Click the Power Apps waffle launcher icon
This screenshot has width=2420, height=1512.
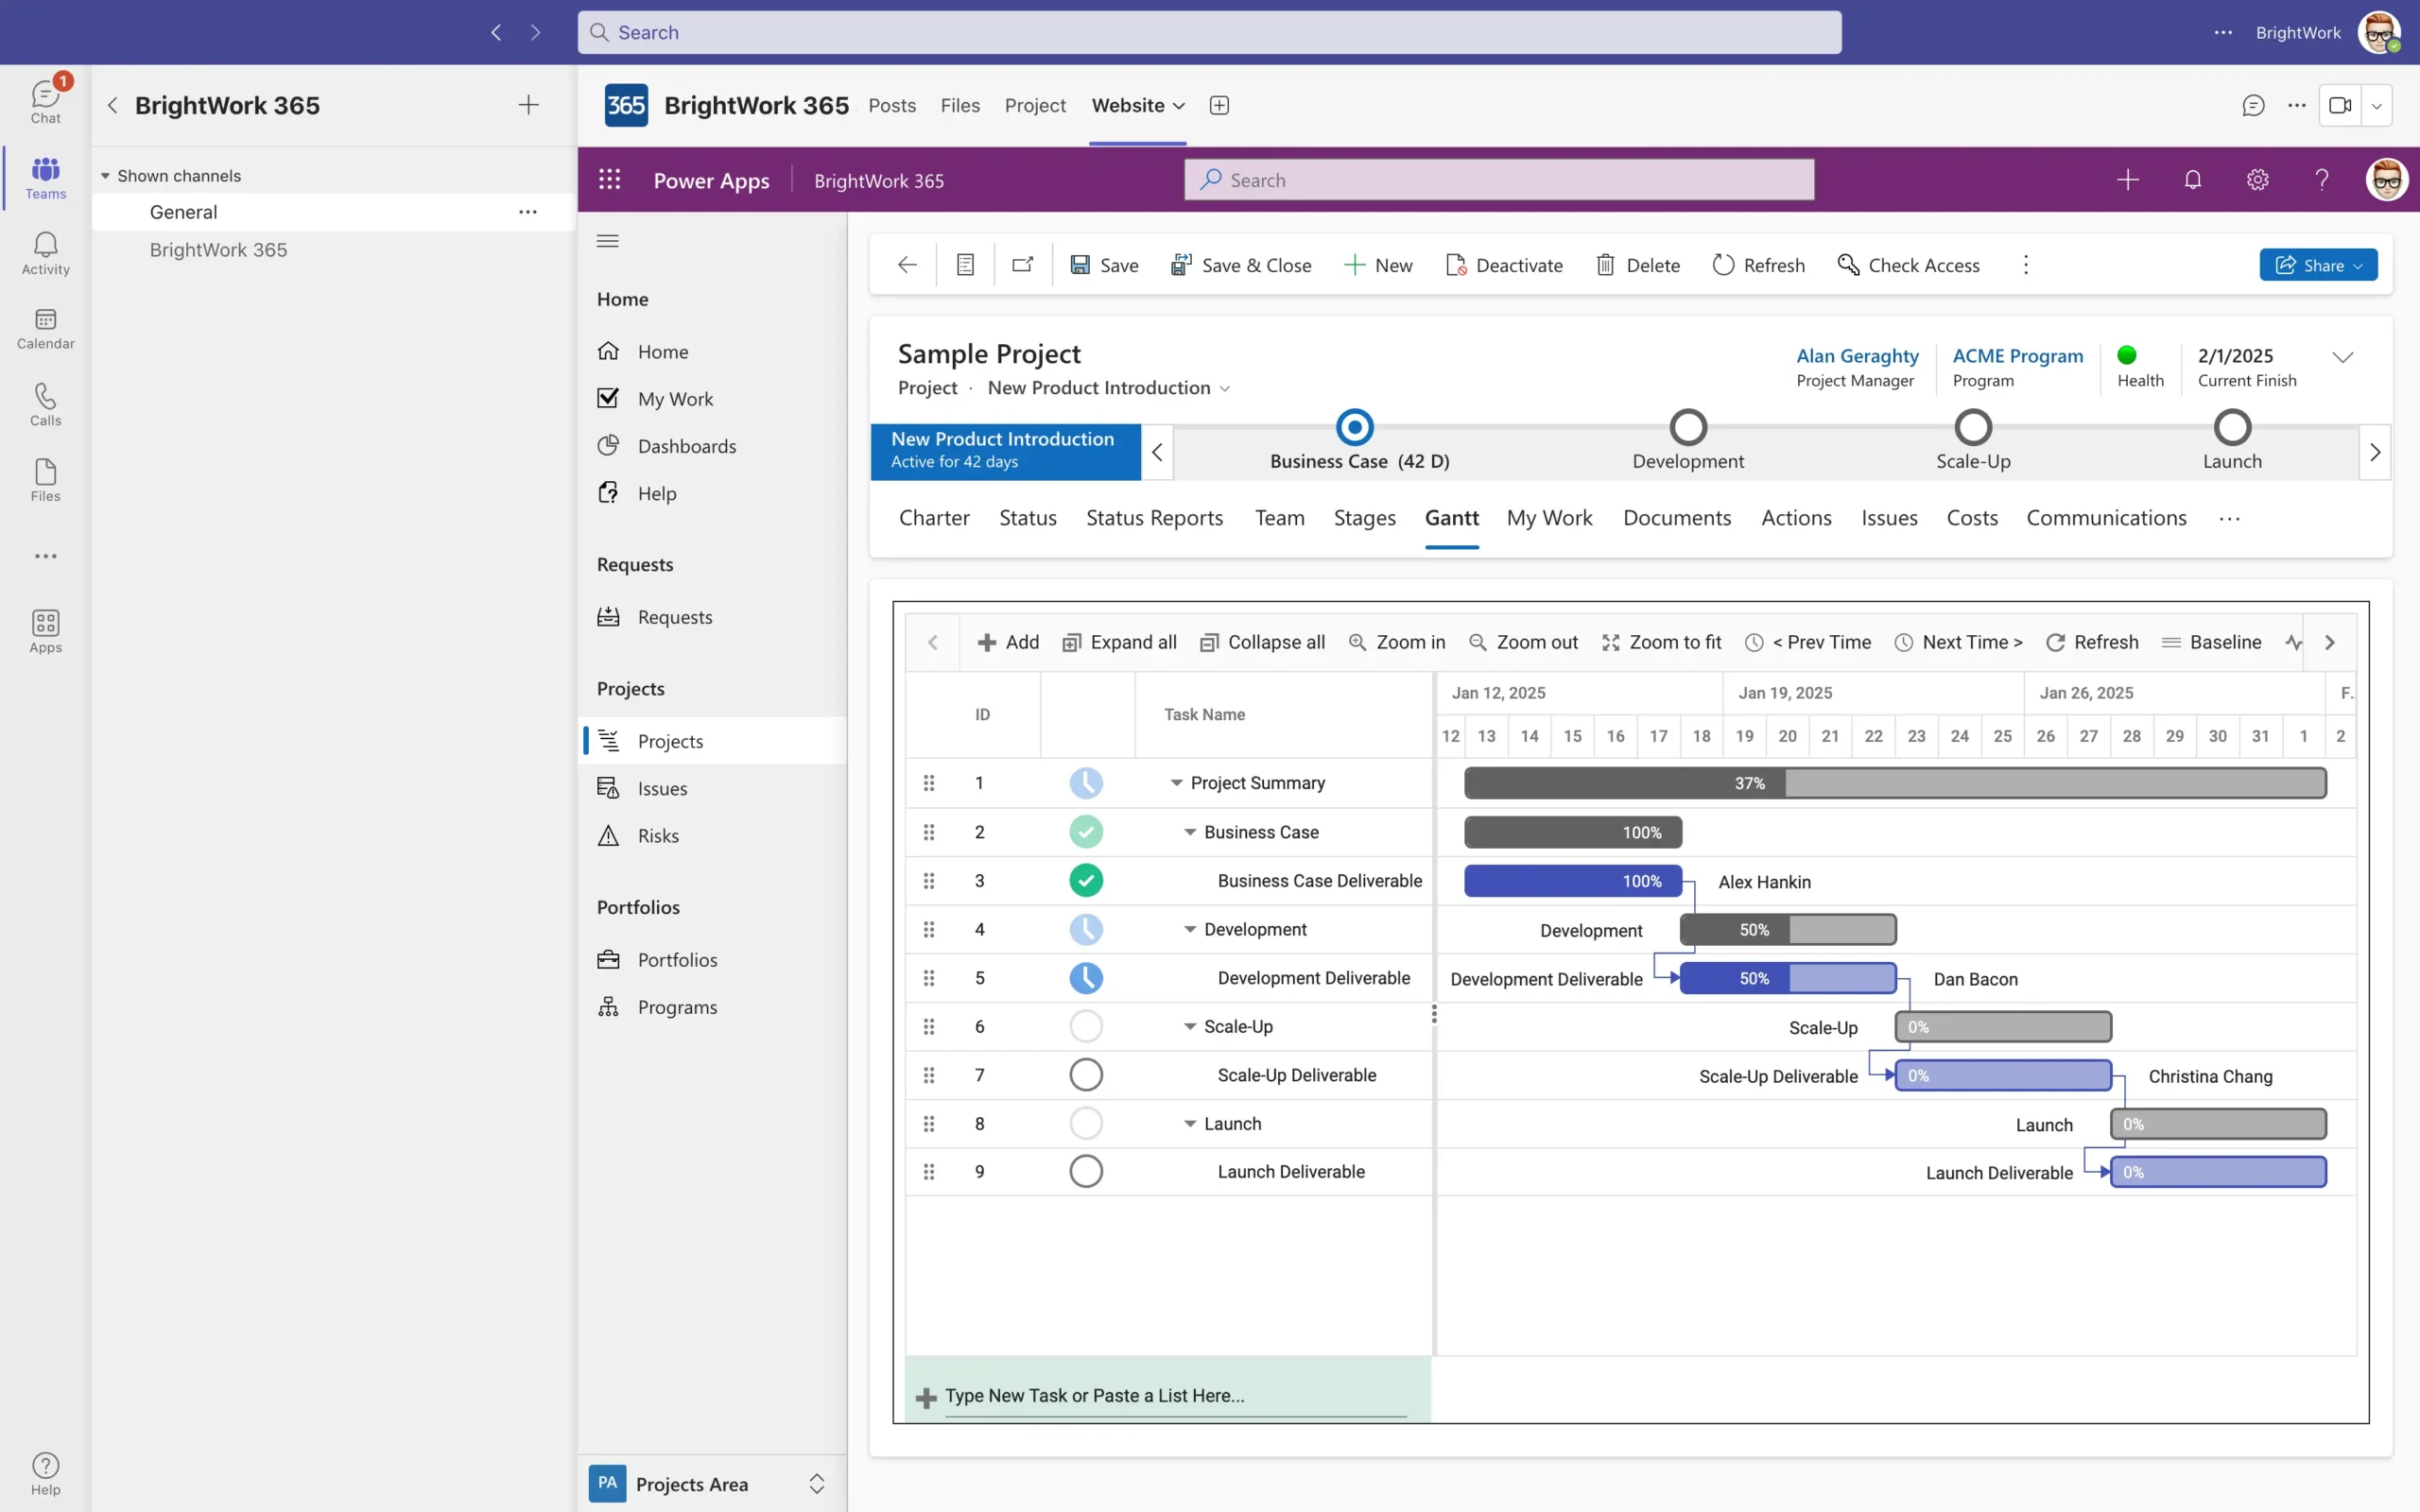coord(609,180)
